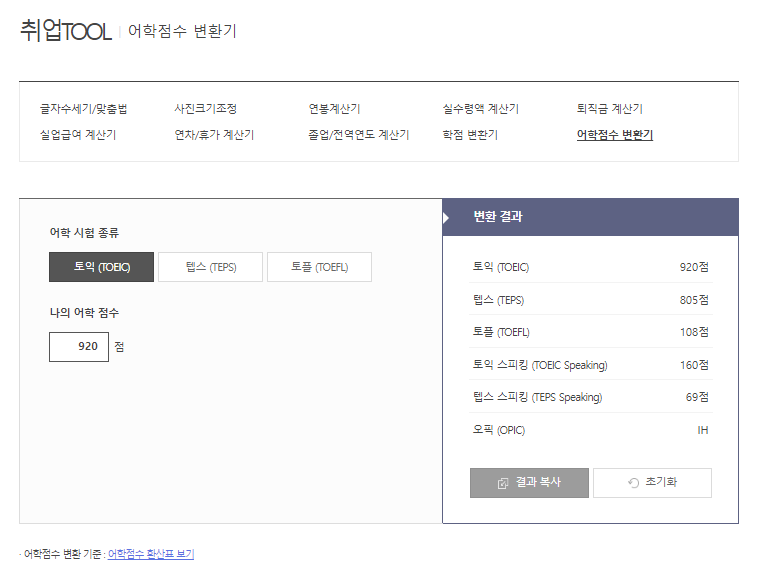
Task: Open 사진크기조정 tool
Action: (206, 109)
